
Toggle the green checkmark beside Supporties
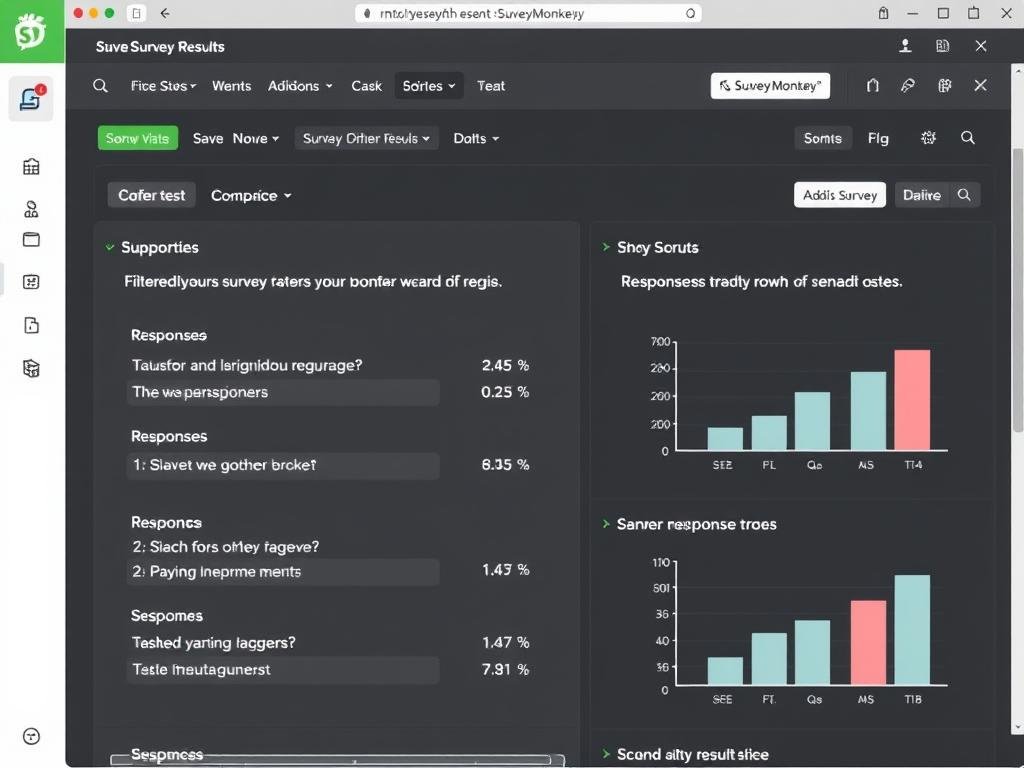(108, 247)
